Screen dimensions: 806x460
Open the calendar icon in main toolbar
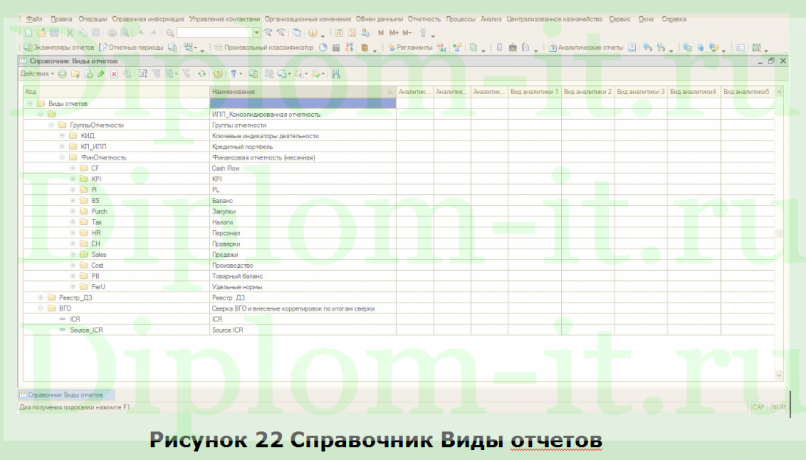(352, 33)
